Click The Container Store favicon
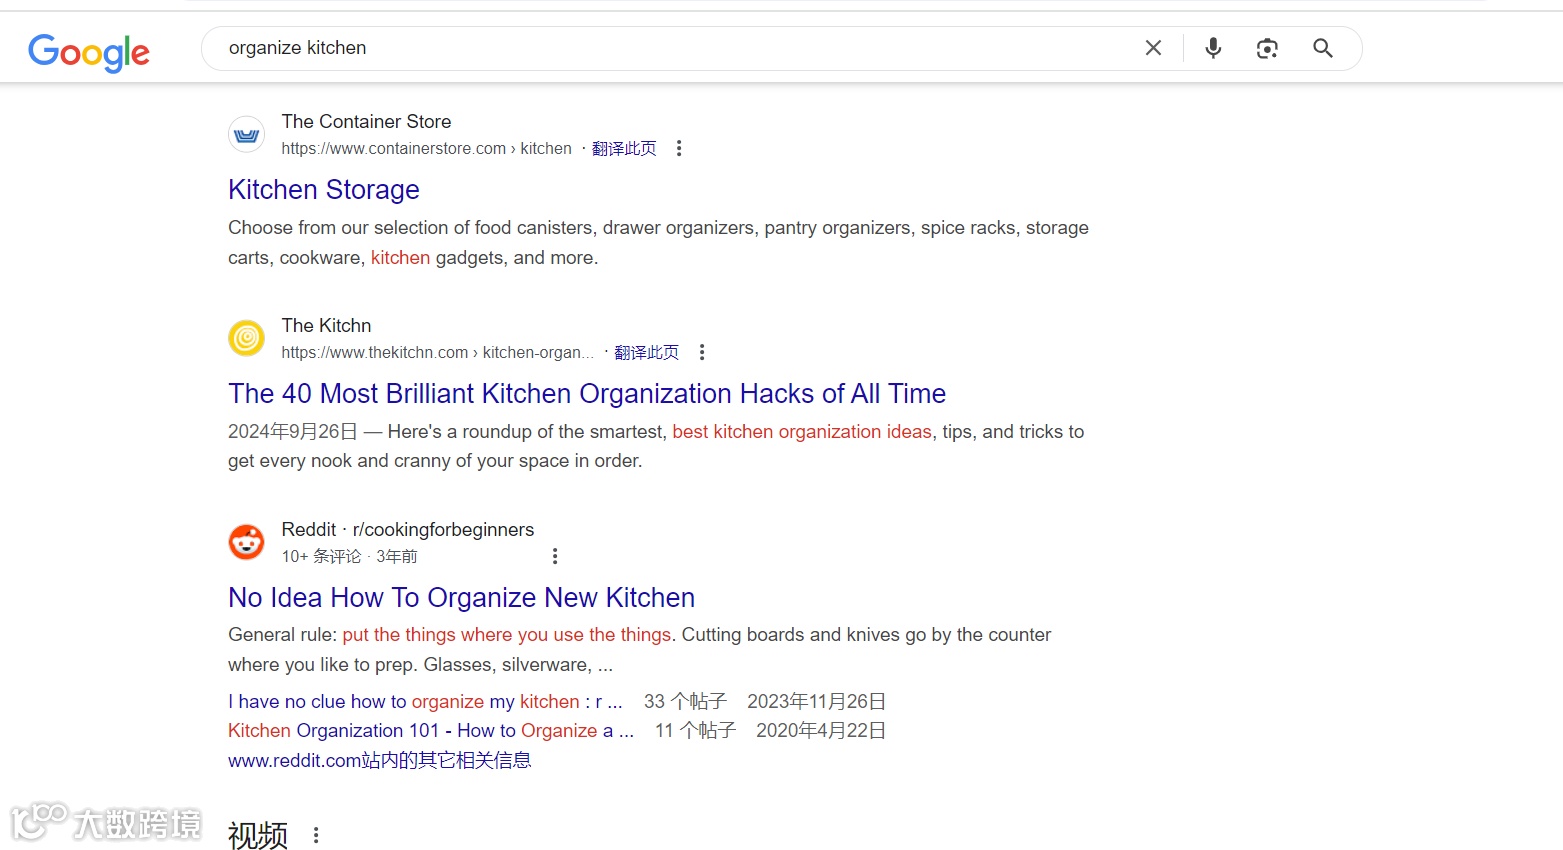 (x=246, y=134)
